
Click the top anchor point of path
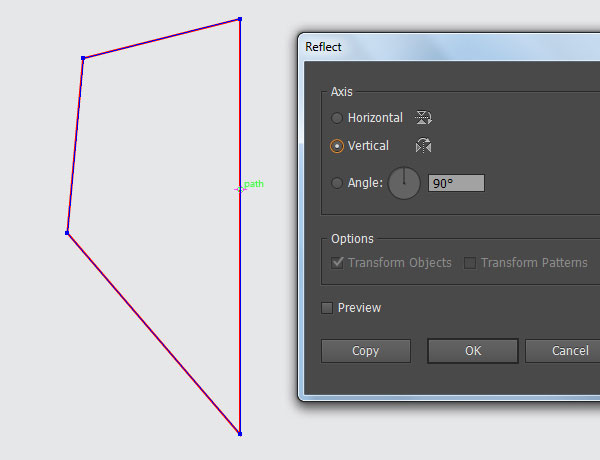(x=240, y=19)
